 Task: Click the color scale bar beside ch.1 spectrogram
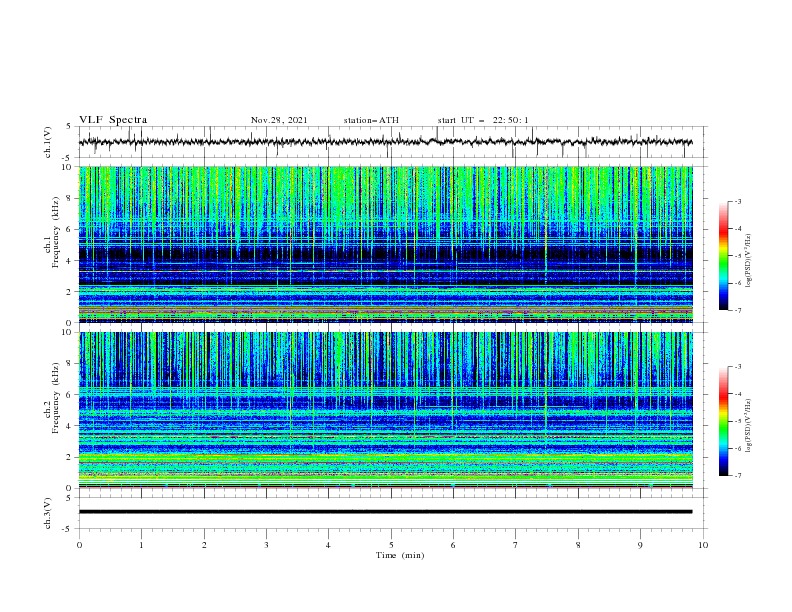724,256
